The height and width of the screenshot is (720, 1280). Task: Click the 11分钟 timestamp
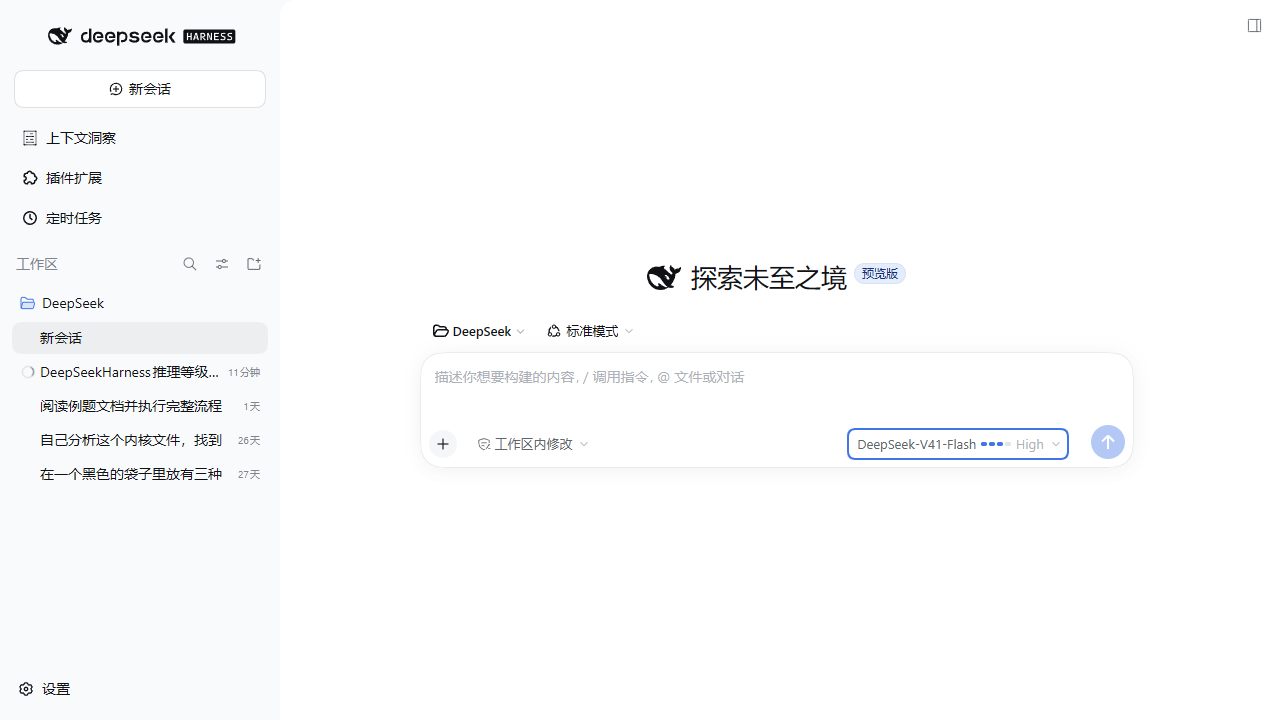tap(244, 372)
